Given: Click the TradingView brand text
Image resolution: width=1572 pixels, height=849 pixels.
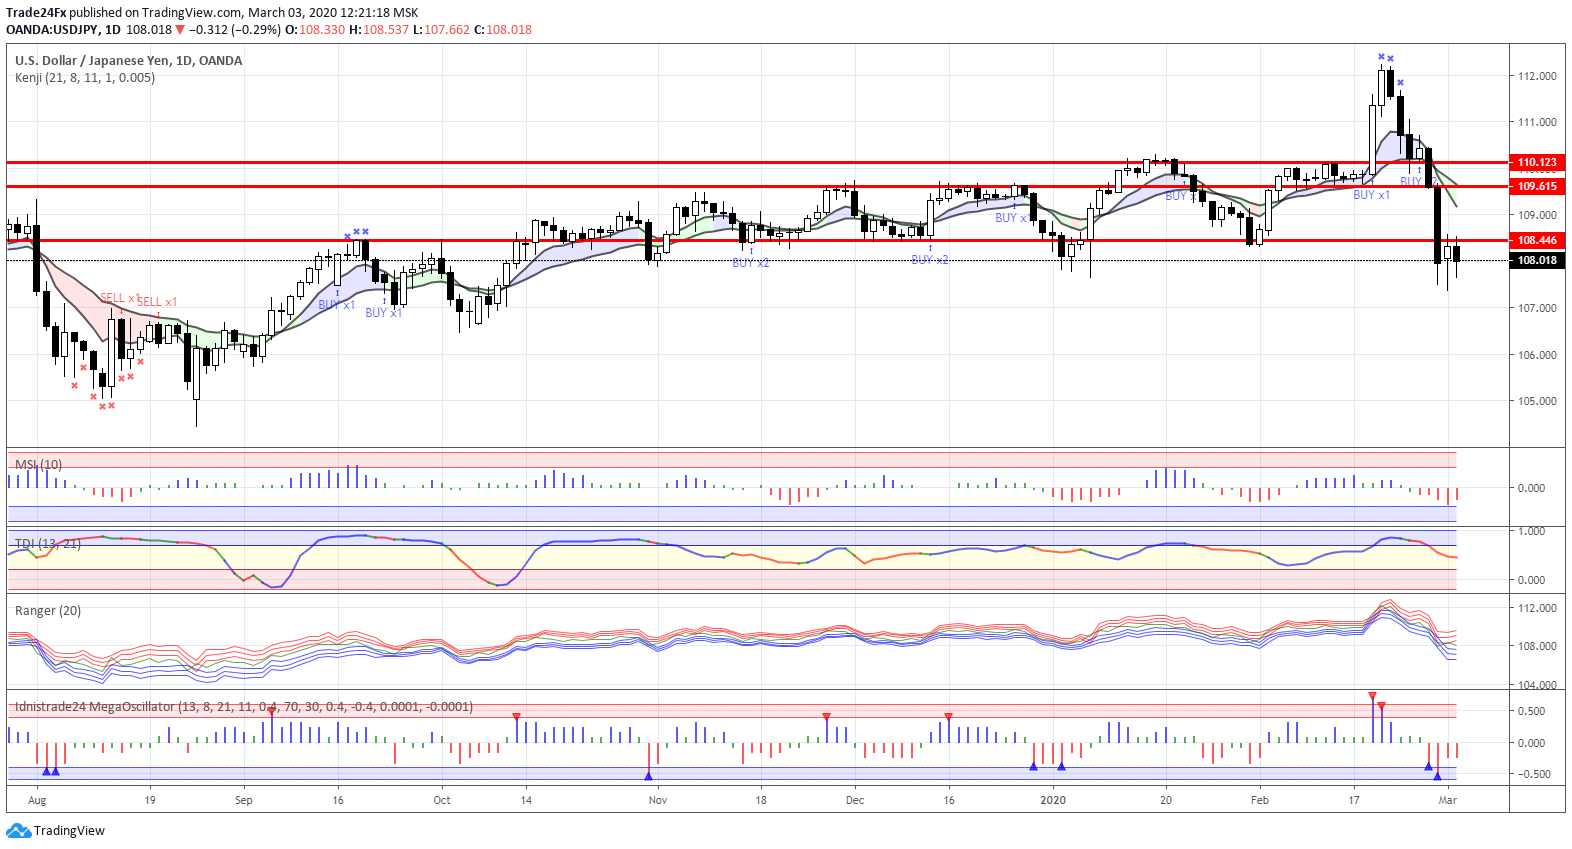Looking at the screenshot, I should 69,831.
